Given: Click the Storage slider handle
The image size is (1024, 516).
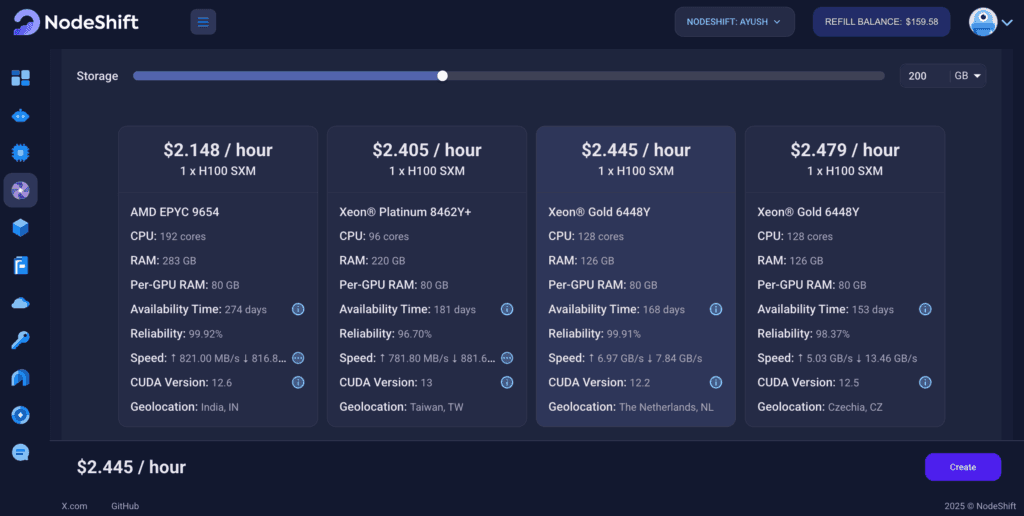Looking at the screenshot, I should 442,76.
